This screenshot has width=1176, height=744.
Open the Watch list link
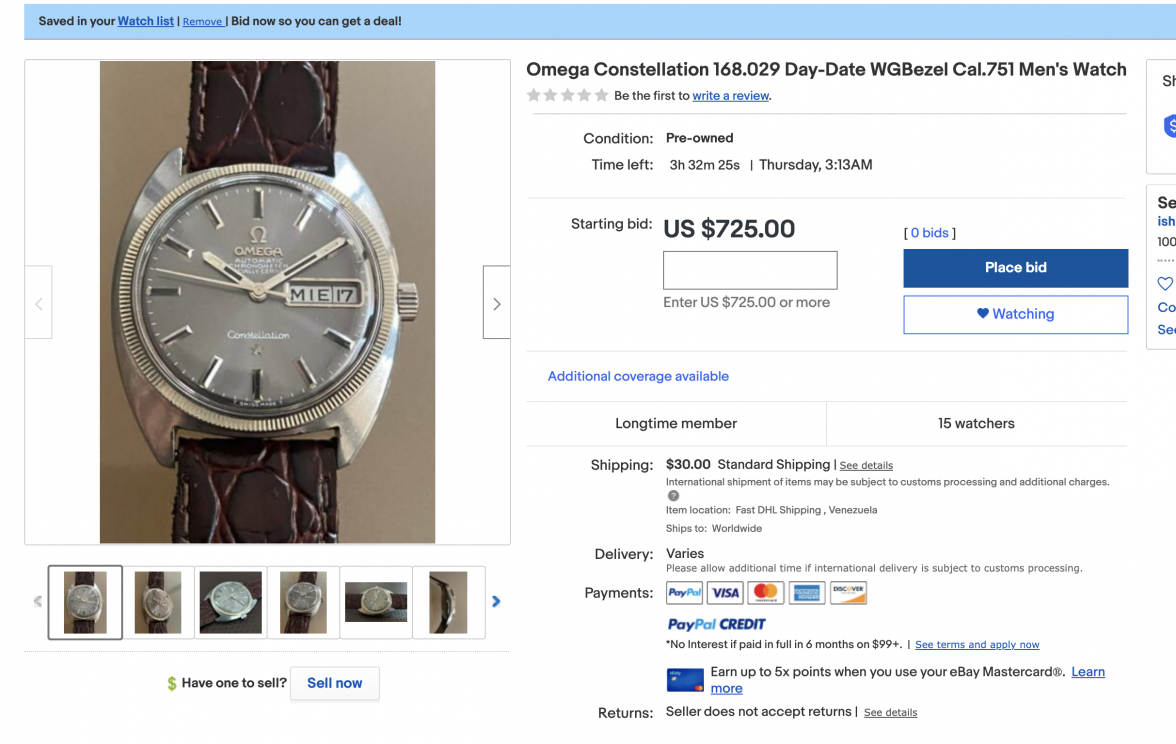[146, 21]
